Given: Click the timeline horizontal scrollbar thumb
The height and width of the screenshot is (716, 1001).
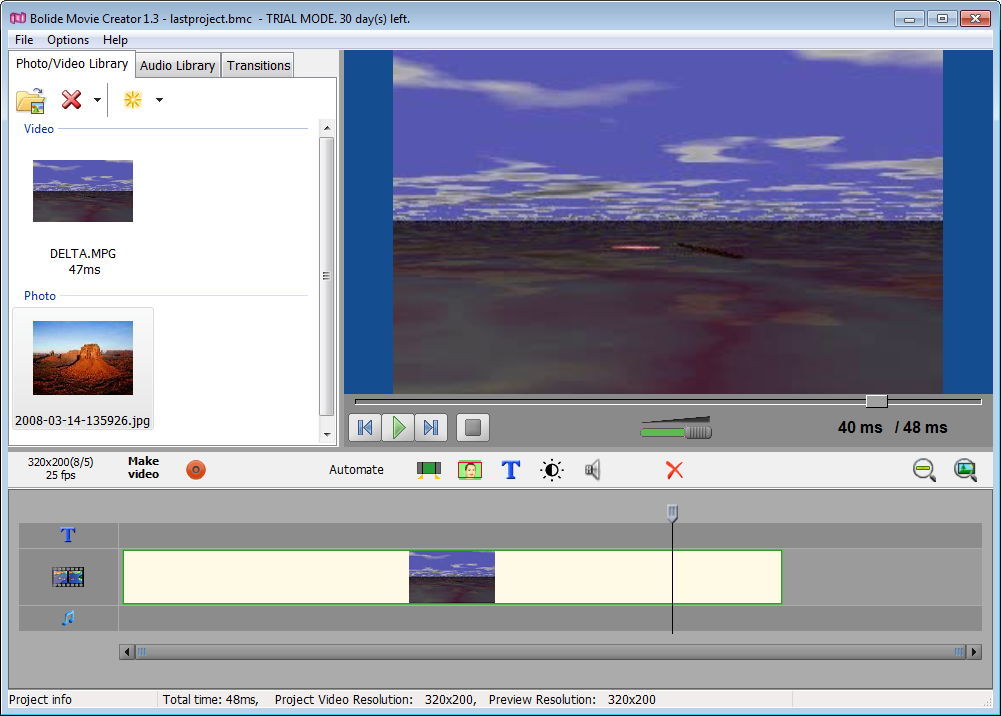Looking at the screenshot, I should tap(550, 652).
